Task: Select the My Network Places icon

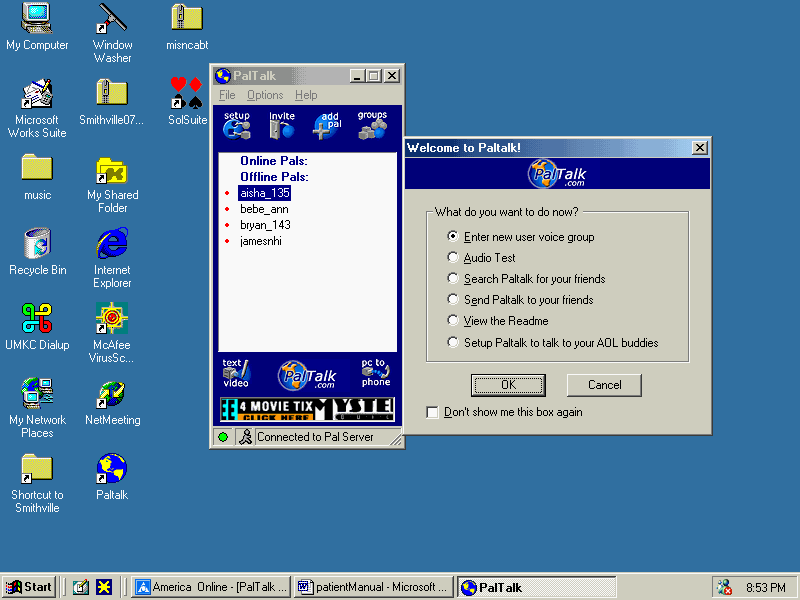Action: click(38, 408)
